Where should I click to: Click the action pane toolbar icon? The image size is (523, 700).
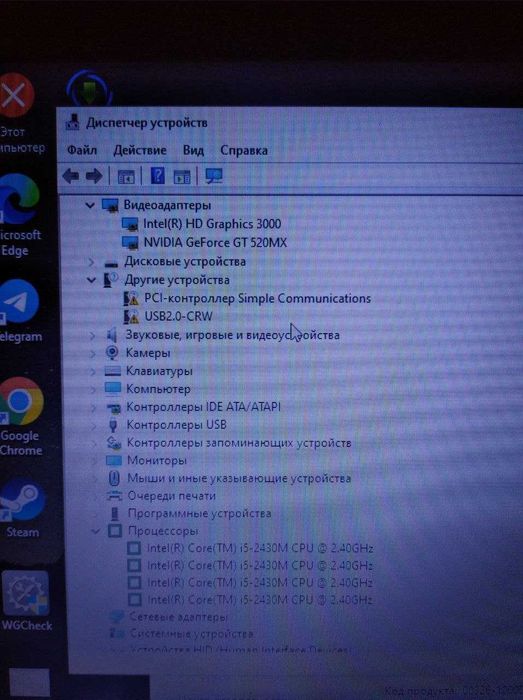(x=182, y=176)
